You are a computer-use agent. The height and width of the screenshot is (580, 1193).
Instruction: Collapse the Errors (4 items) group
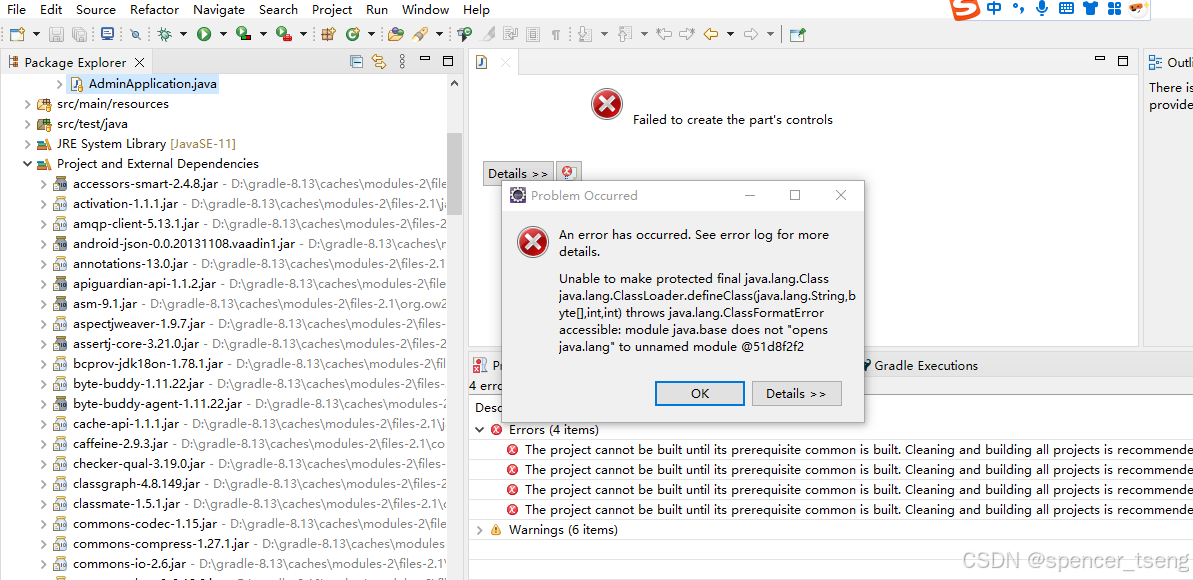[481, 428]
